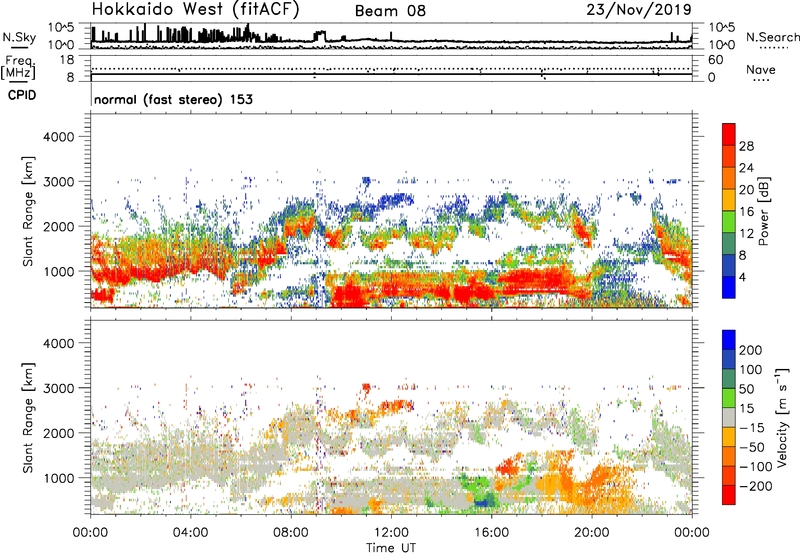Click the '-100' label on velocity colorbar
The image size is (800, 554).
(756, 466)
